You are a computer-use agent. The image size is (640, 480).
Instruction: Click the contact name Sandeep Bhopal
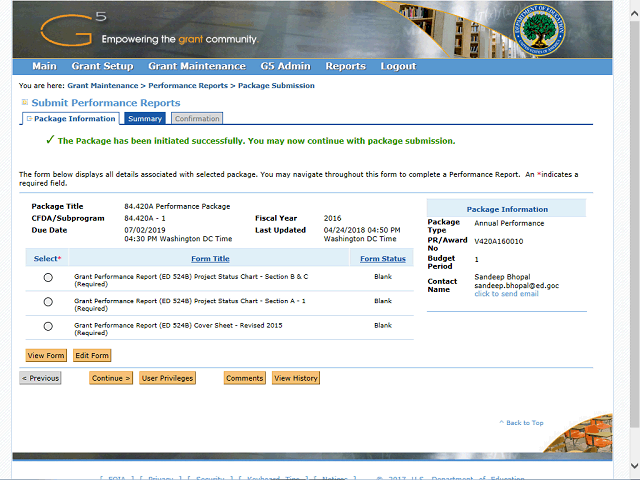[x=502, y=277]
